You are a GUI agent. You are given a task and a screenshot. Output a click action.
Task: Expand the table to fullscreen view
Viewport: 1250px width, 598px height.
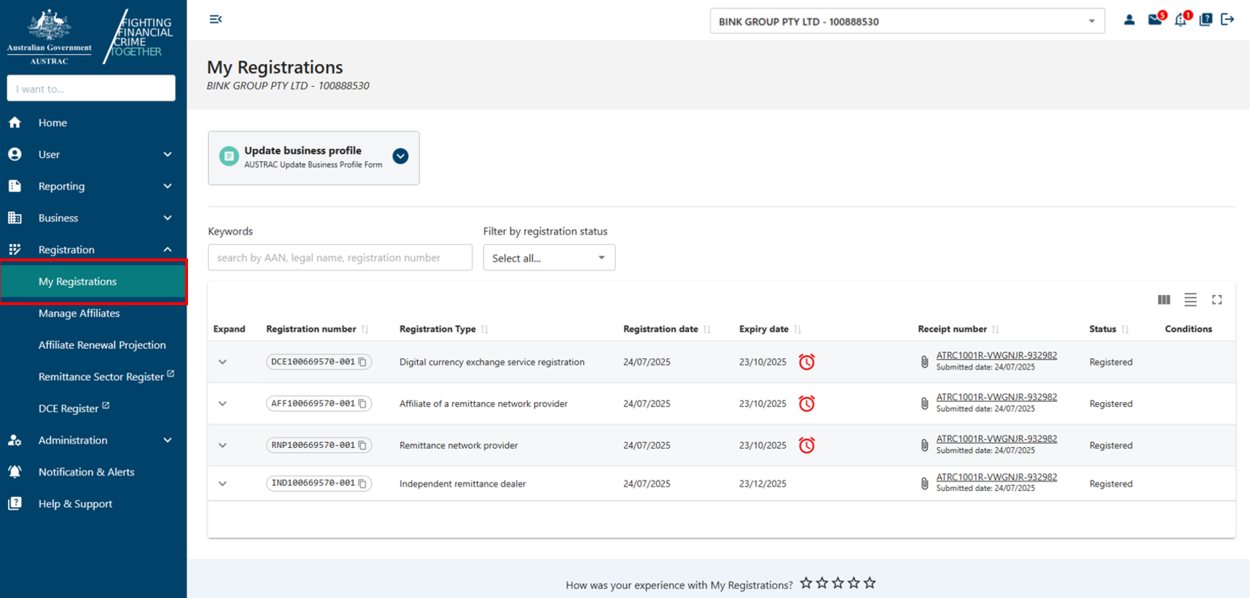pos(1217,299)
